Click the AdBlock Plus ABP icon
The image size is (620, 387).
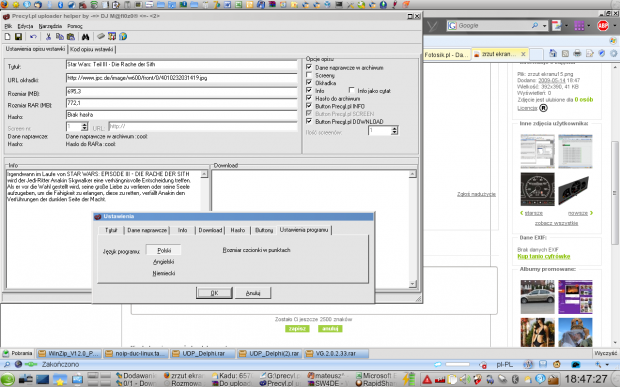(x=603, y=26)
